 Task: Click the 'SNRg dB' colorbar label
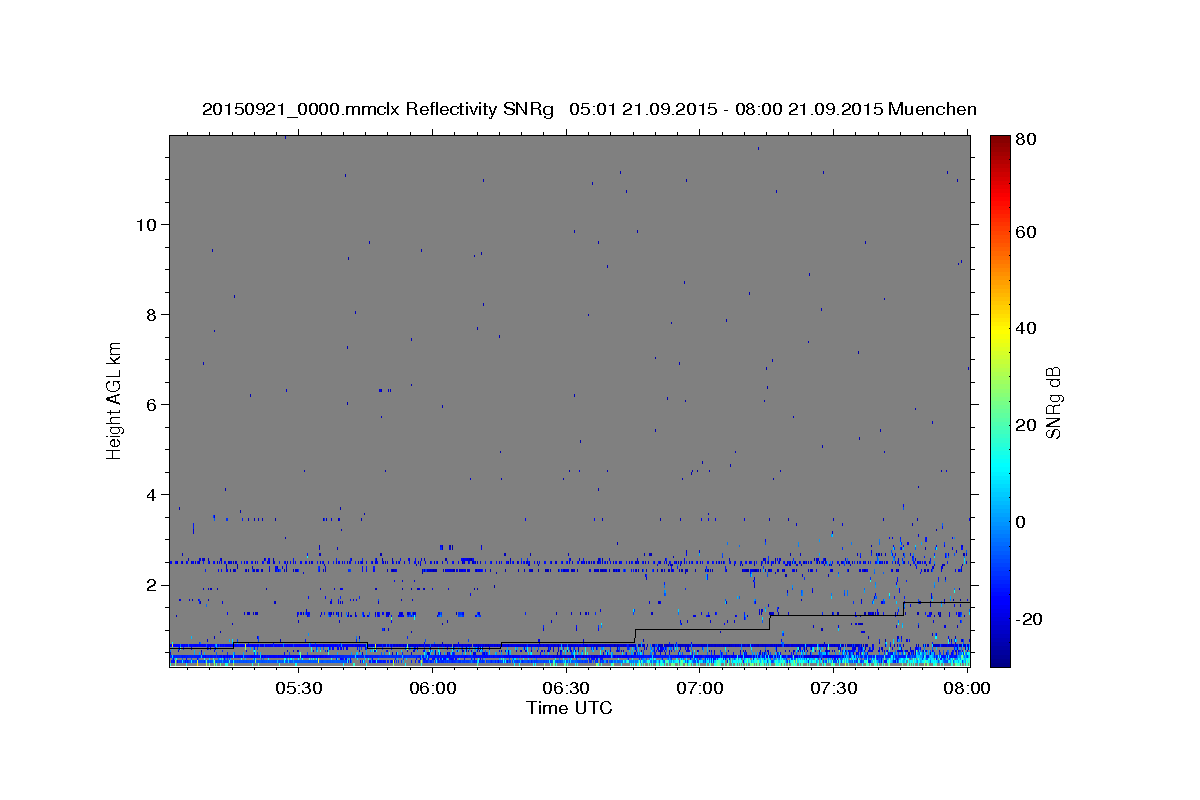click(x=1053, y=402)
